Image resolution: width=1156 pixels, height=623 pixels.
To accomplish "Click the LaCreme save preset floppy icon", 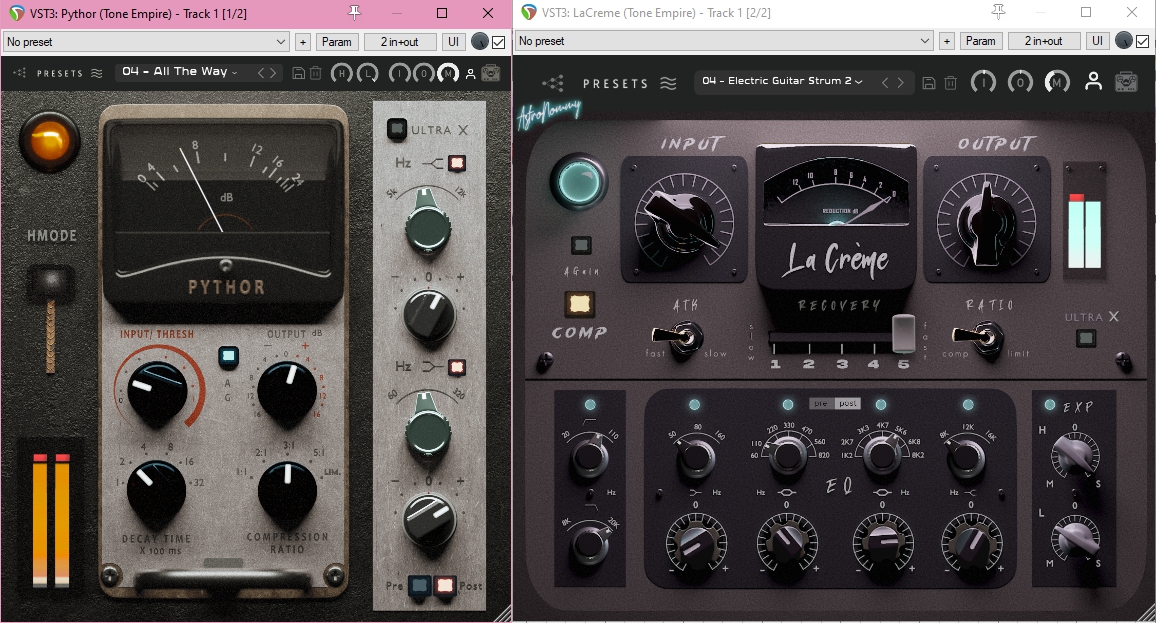I will pyautogui.click(x=929, y=83).
